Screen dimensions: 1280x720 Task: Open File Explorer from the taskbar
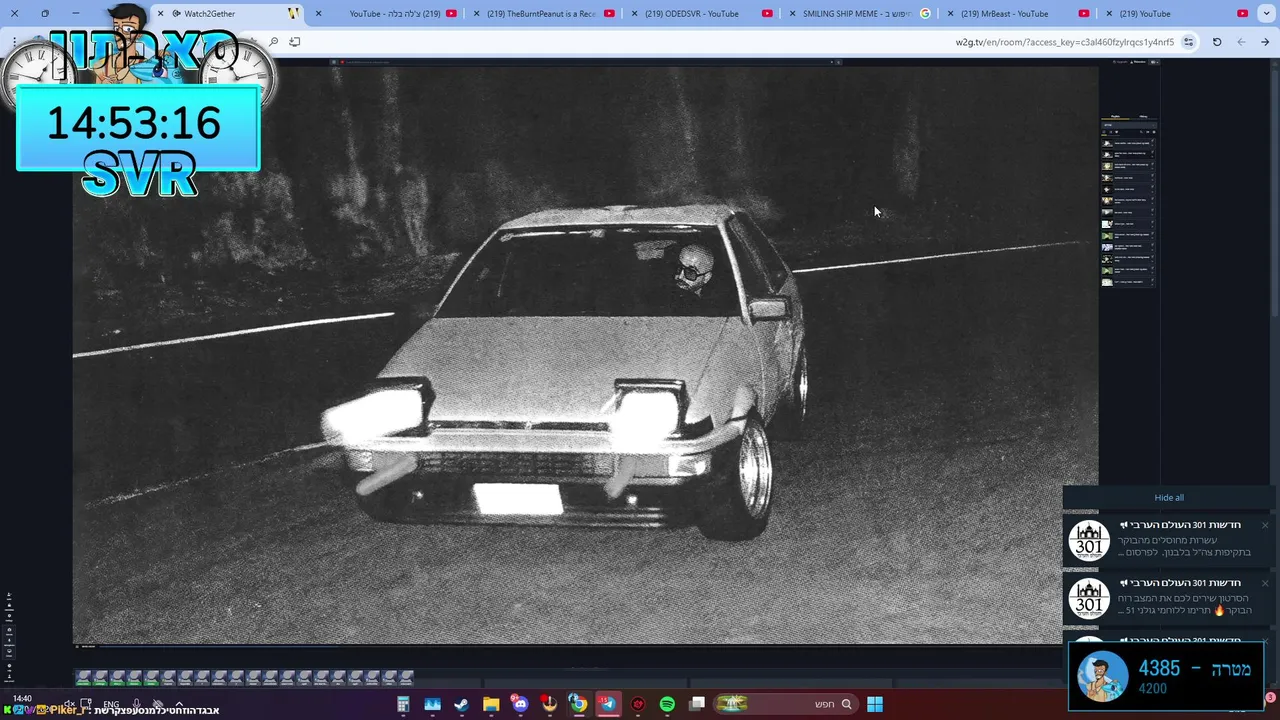coord(491,704)
